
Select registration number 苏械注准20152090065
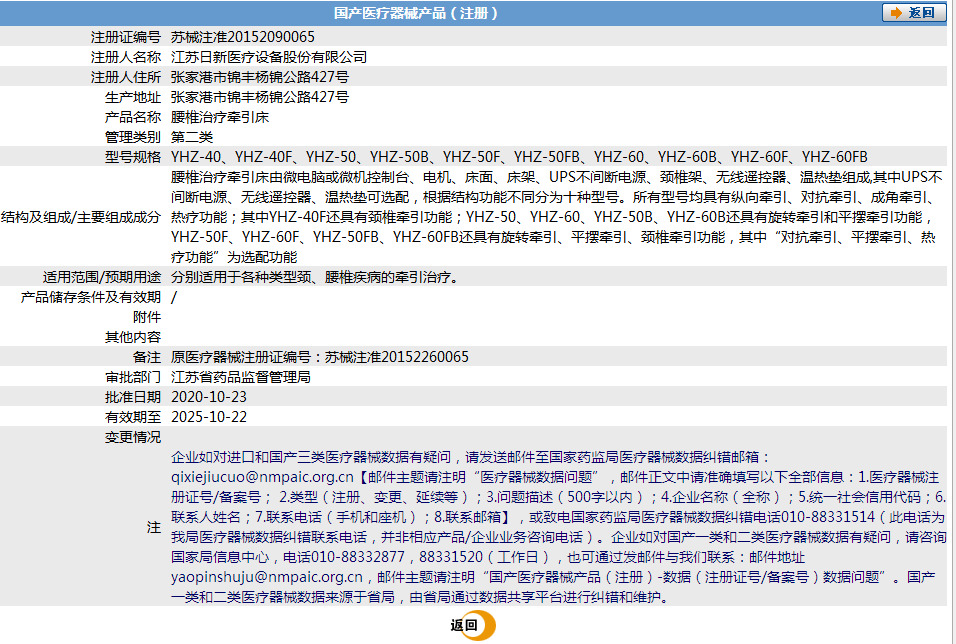click(x=243, y=37)
